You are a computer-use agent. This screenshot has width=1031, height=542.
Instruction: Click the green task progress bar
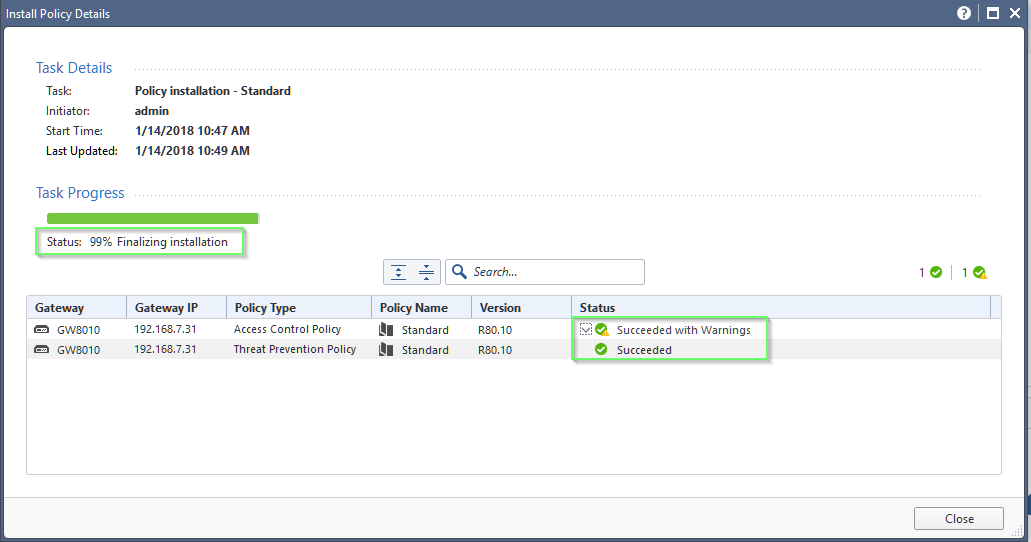pyautogui.click(x=153, y=218)
